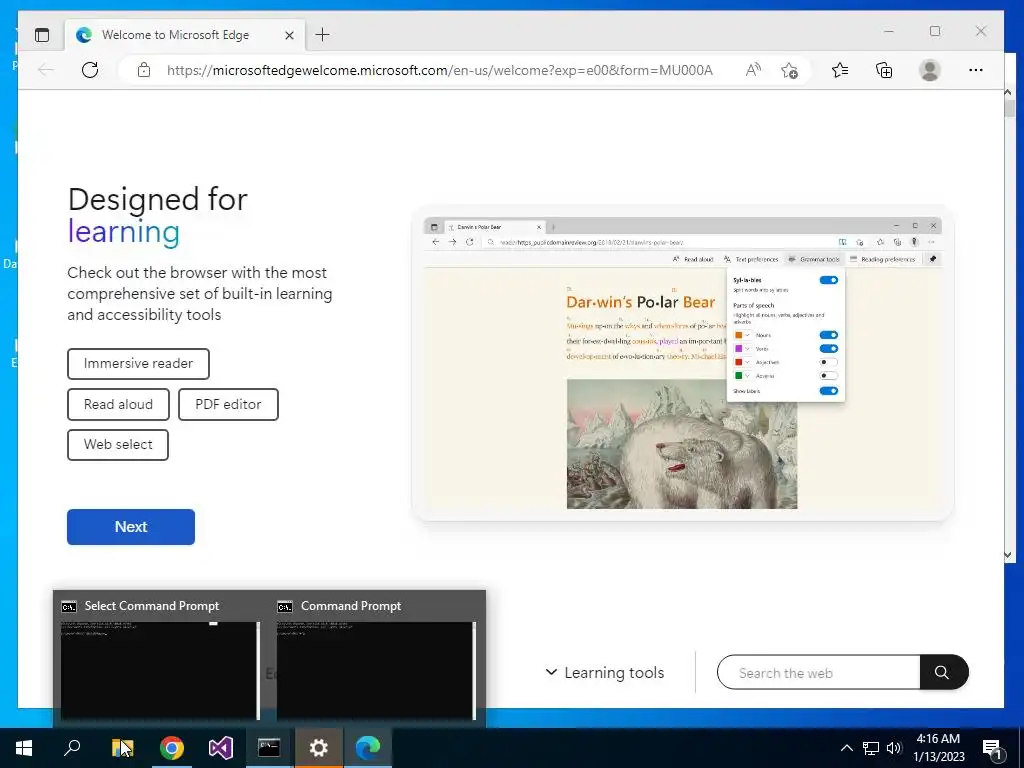Open the network status tray icon

(x=871, y=748)
